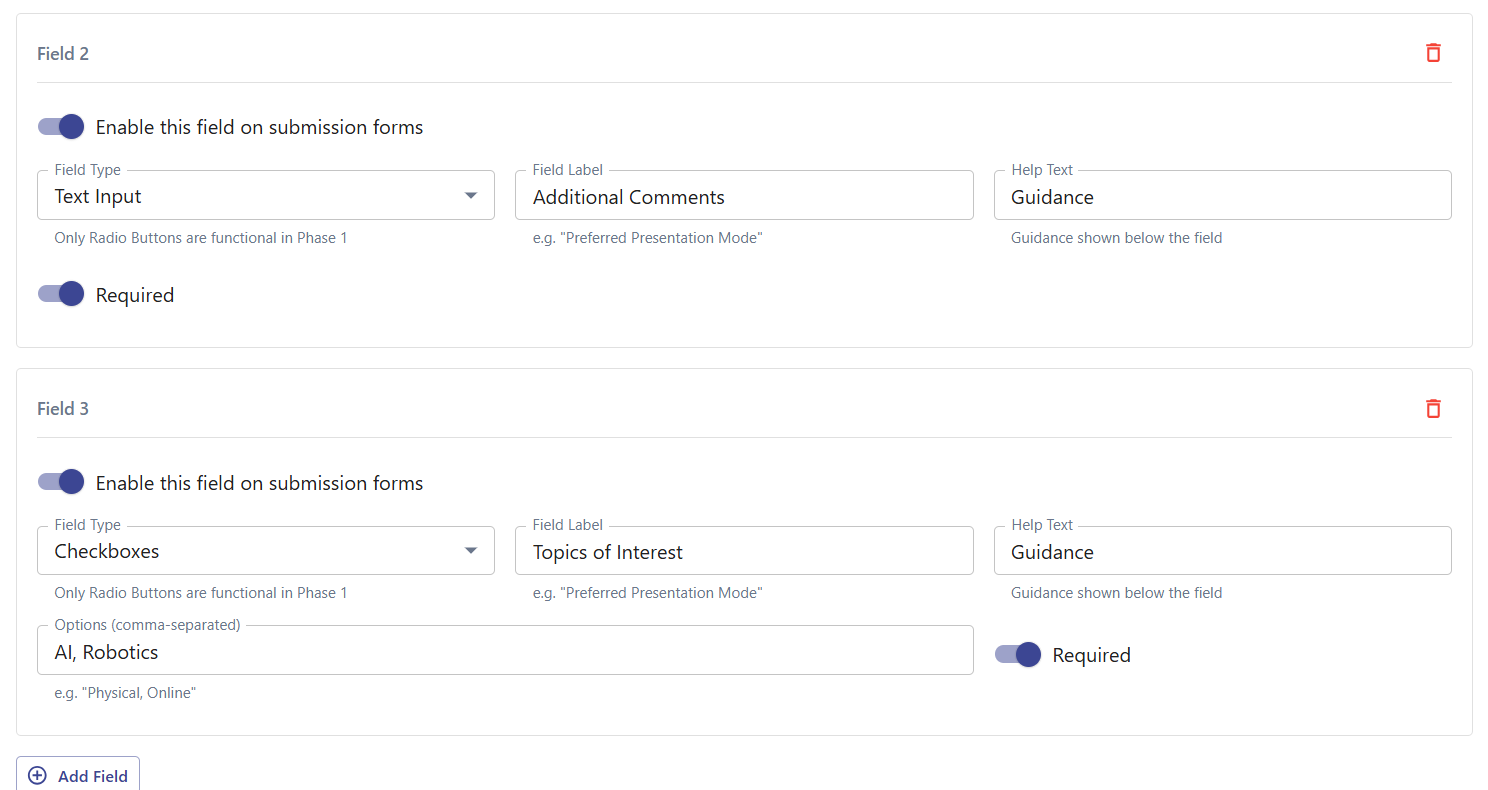Toggle Required switch for Topics of Interest
1488x790 pixels.
click(x=1018, y=655)
